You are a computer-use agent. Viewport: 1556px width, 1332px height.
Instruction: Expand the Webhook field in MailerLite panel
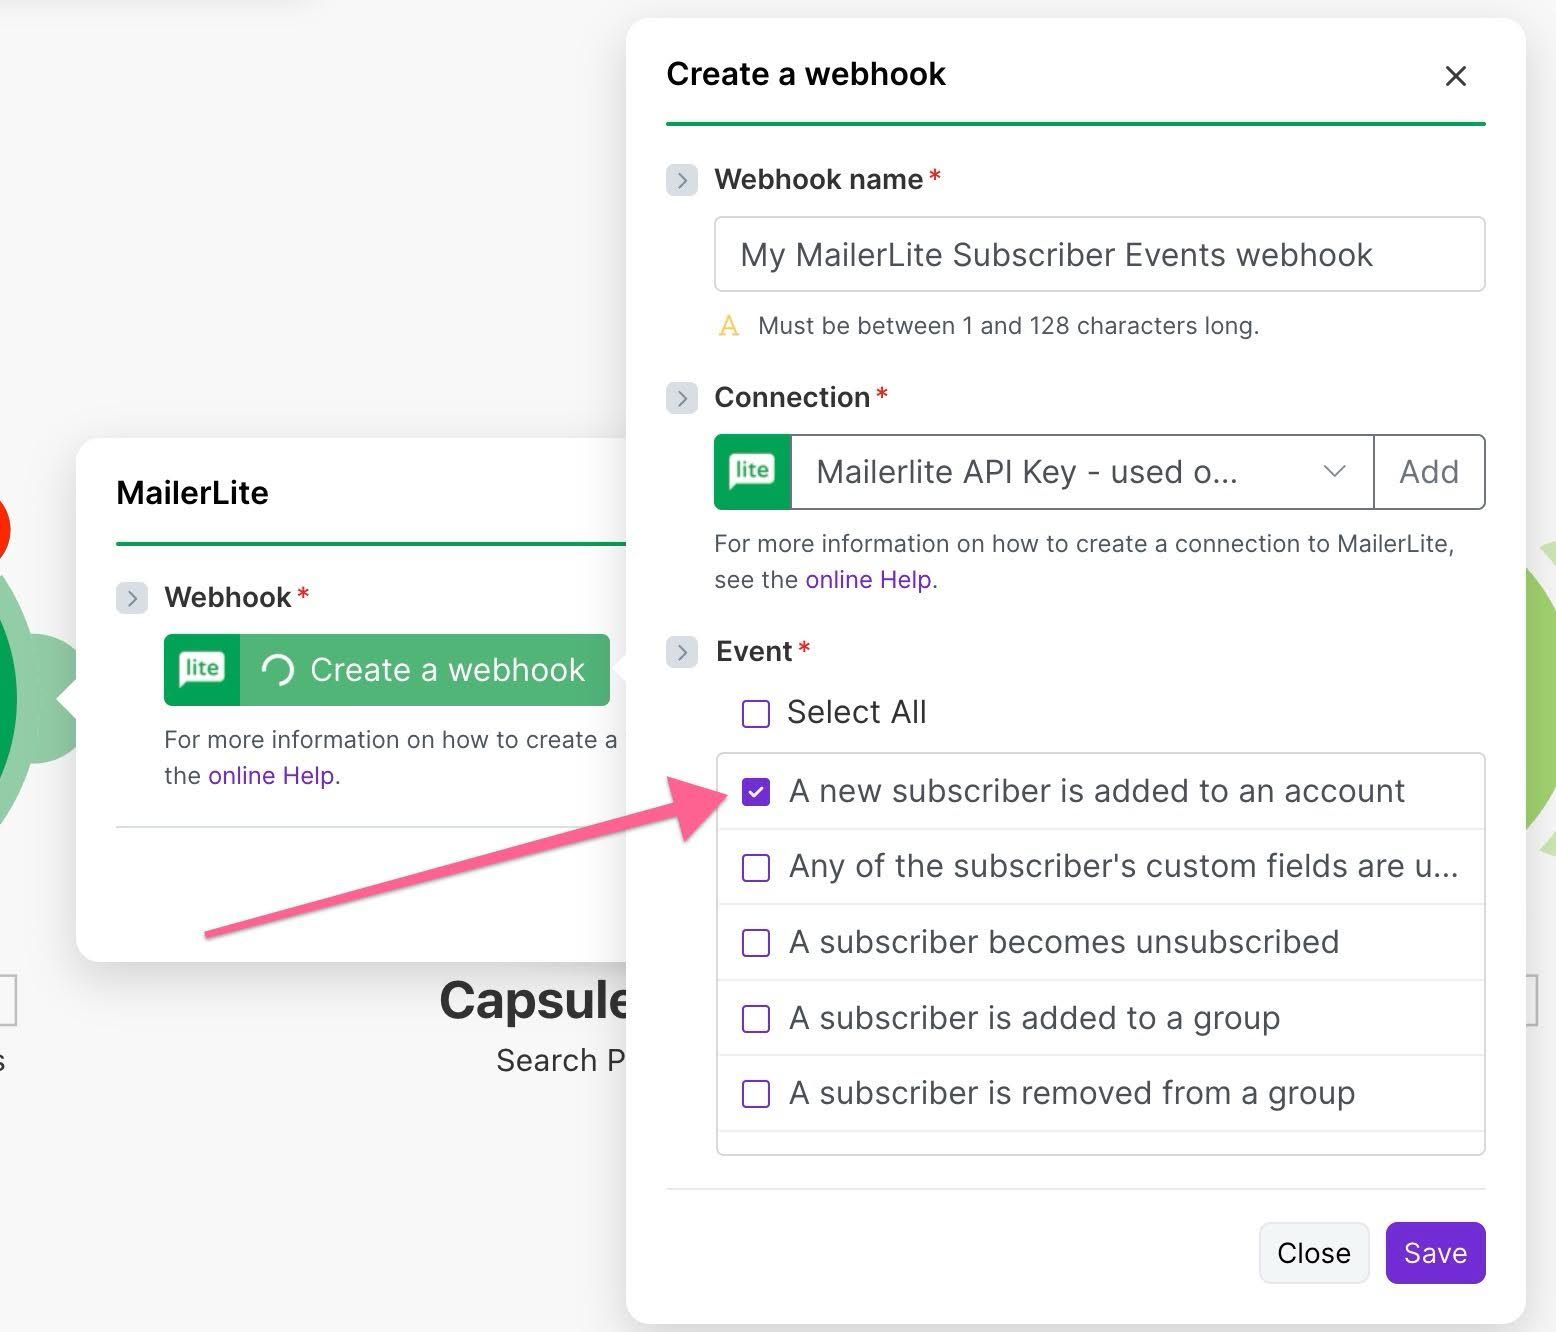(x=132, y=598)
